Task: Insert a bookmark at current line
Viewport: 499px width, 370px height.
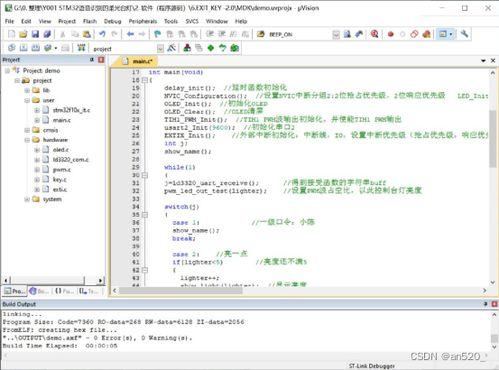Action: pyautogui.click(x=158, y=34)
